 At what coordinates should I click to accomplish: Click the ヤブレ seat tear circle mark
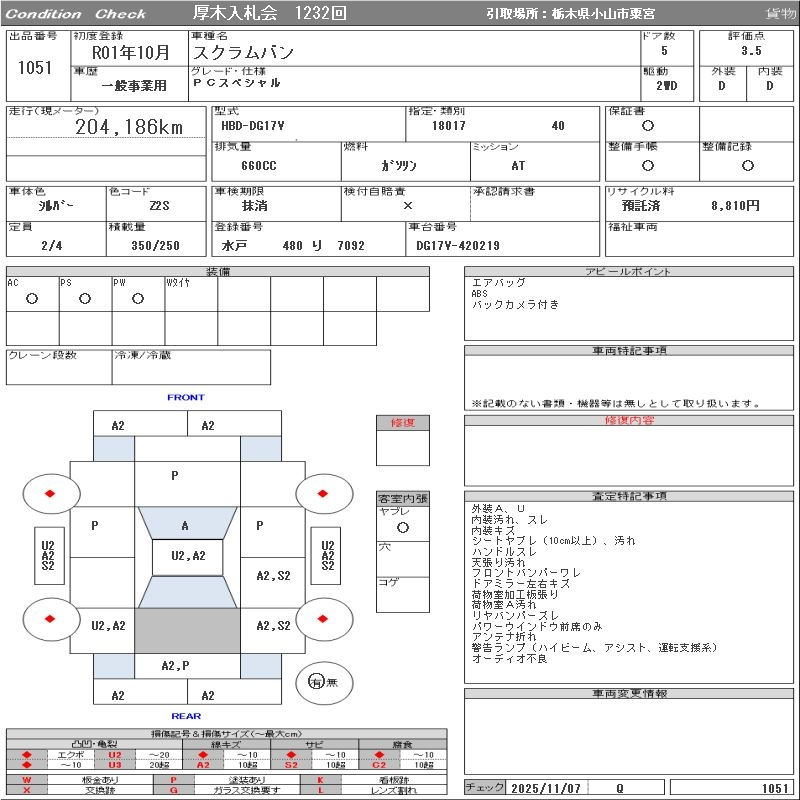402,526
